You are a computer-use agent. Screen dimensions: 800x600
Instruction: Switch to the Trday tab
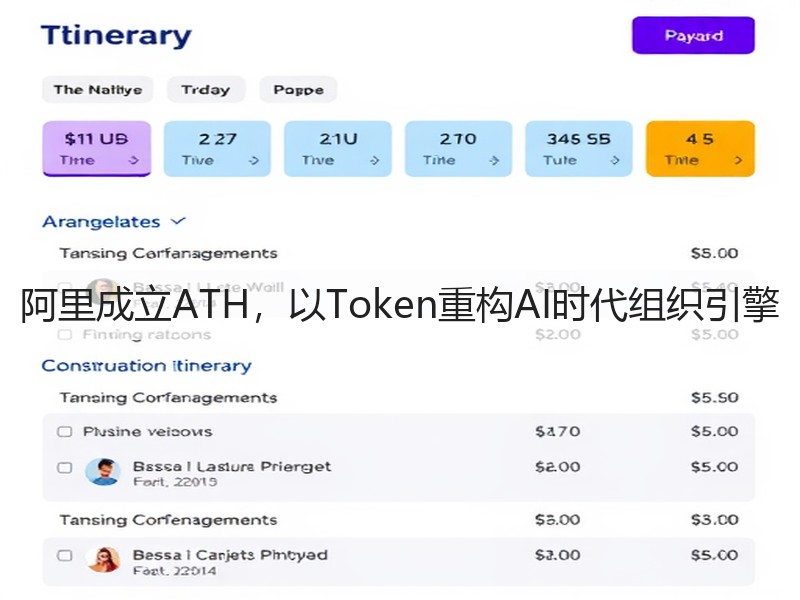[206, 90]
